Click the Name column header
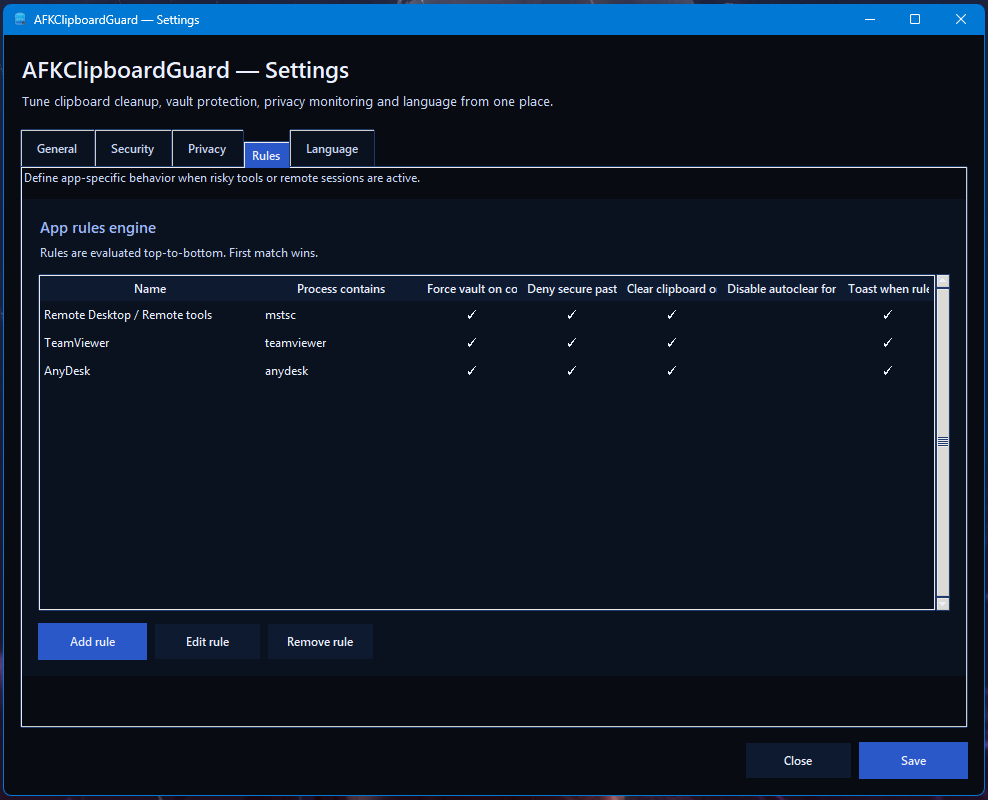The height and width of the screenshot is (800, 988). [x=150, y=289]
